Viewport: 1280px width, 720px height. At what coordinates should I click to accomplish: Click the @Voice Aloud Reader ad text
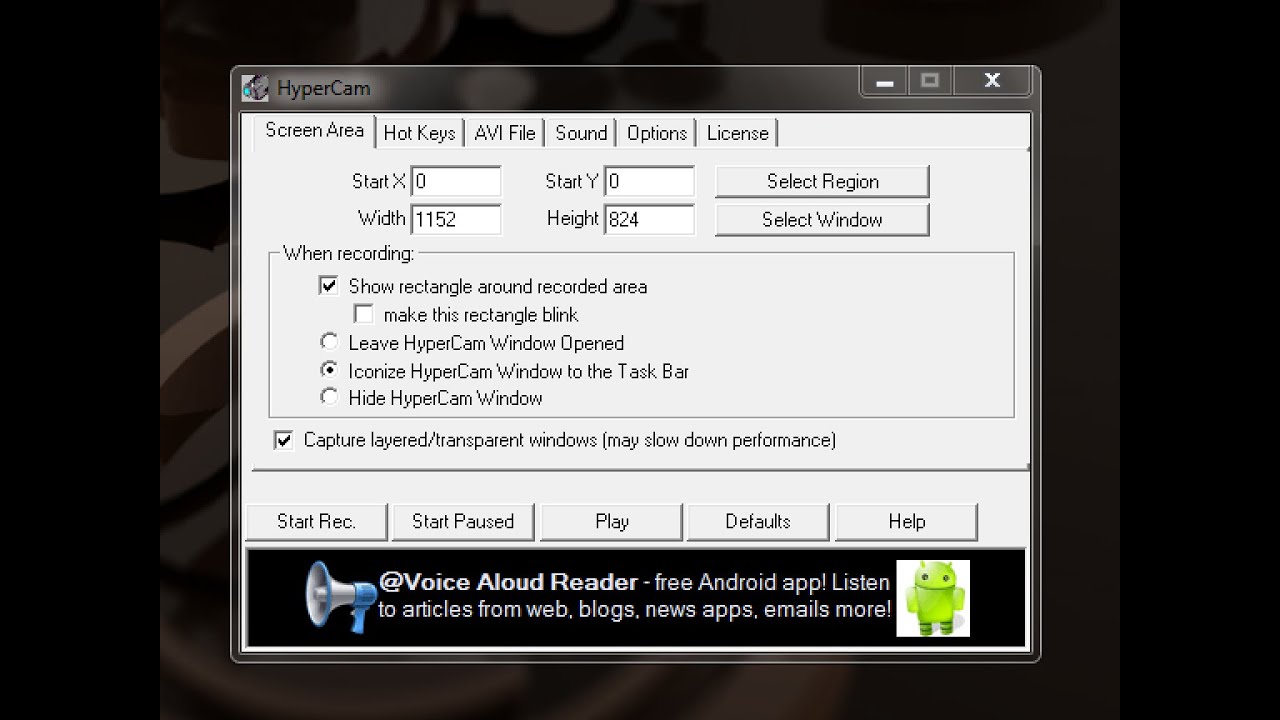click(634, 595)
